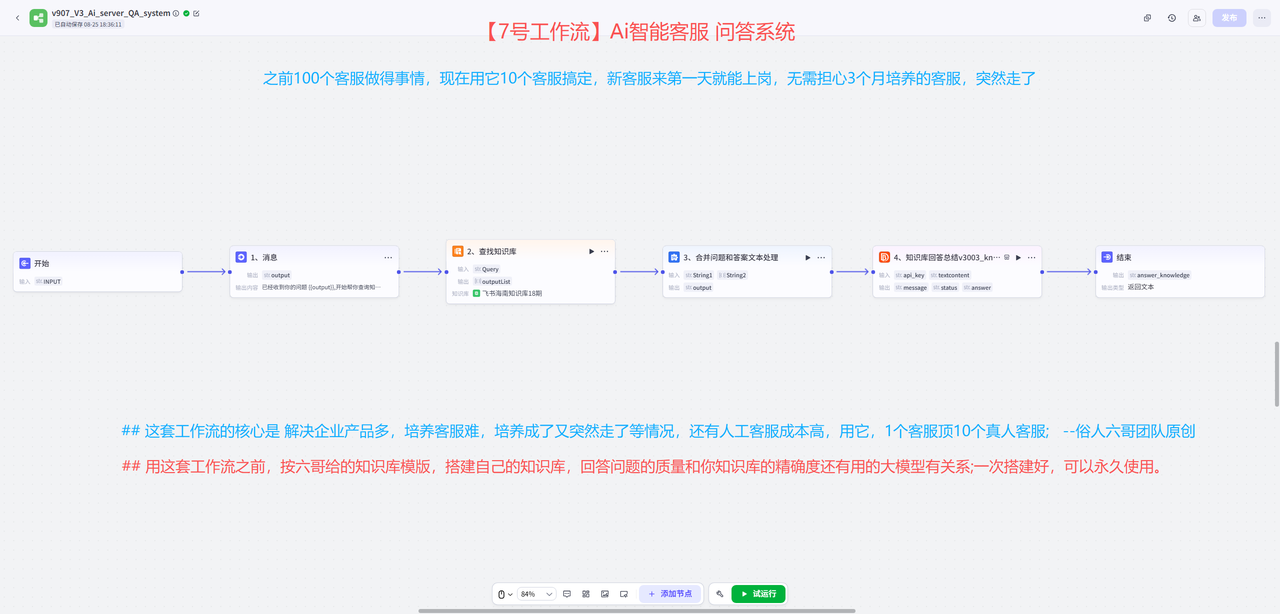Viewport: 1280px width, 614px height.
Task: Click the collaborators people icon
Action: tap(1197, 18)
